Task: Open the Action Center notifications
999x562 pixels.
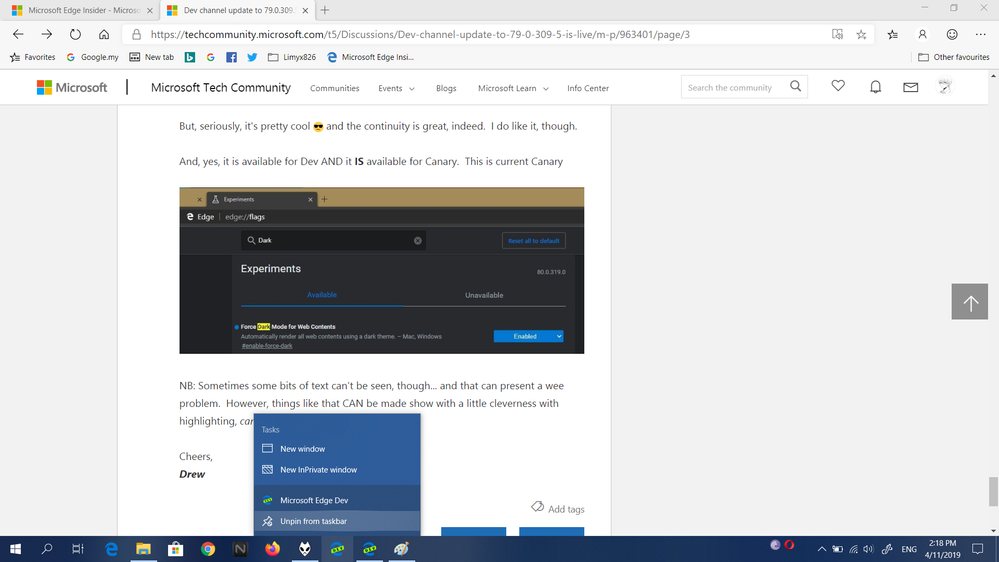Action: pyautogui.click(x=977, y=549)
